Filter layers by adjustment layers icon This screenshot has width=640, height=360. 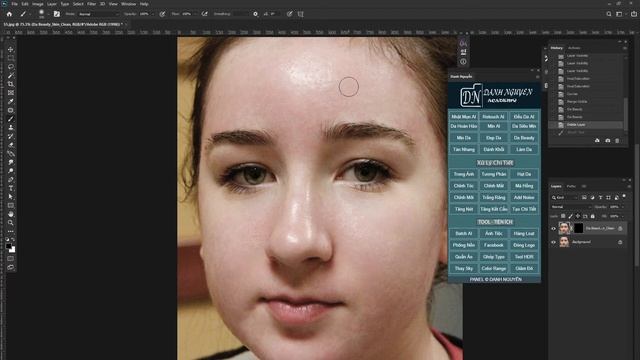[x=593, y=198]
